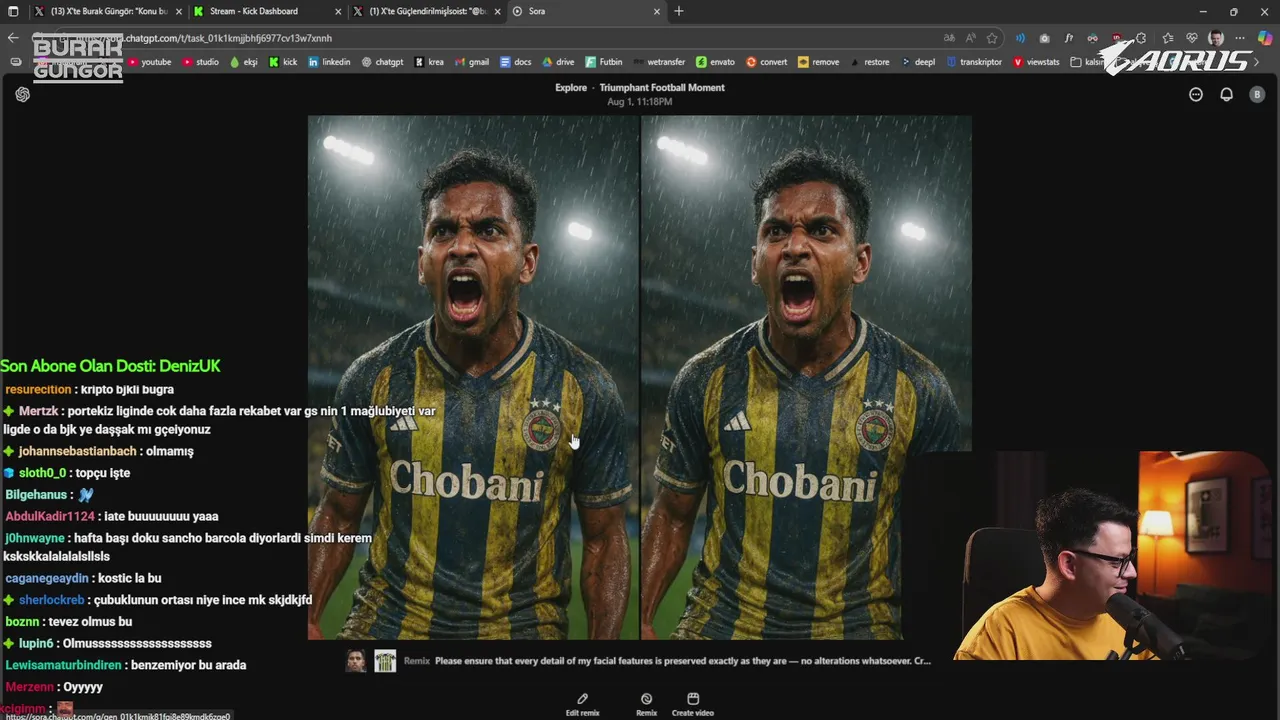Click the Sora logo icon at top-left
This screenshot has height=720, width=1280.
pos(23,94)
